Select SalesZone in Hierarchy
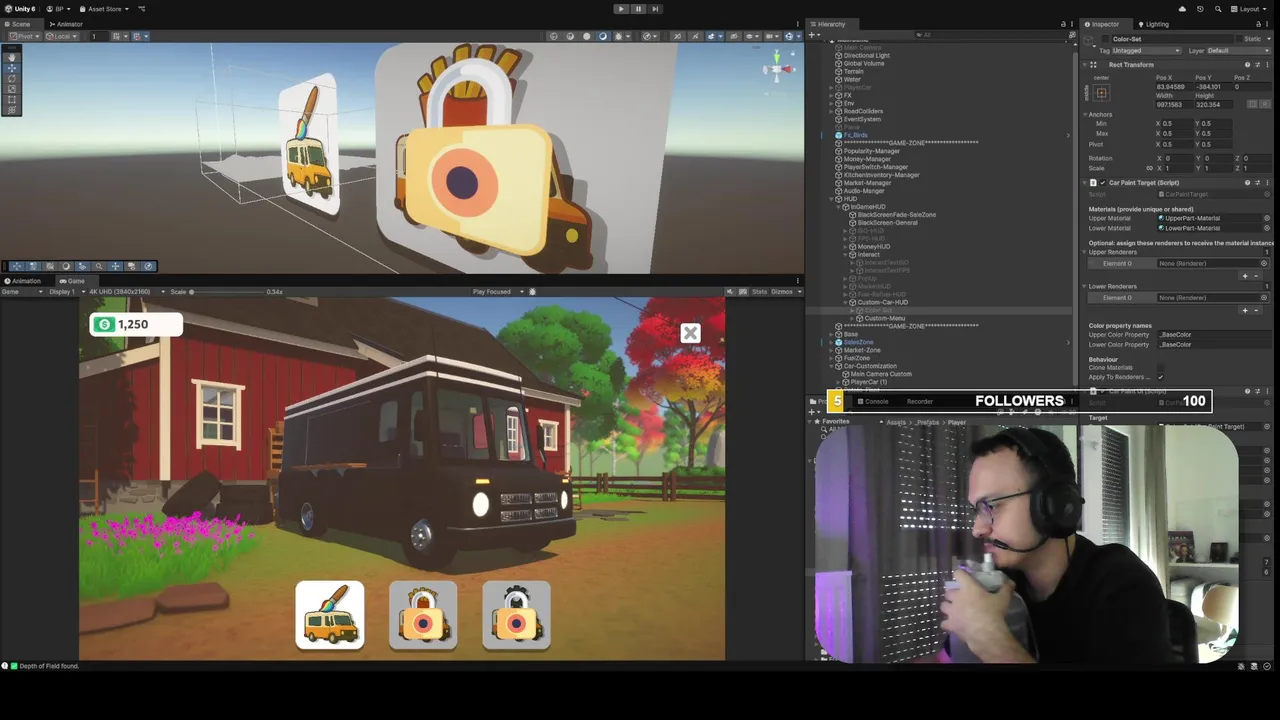This screenshot has height=720, width=1280. click(858, 343)
